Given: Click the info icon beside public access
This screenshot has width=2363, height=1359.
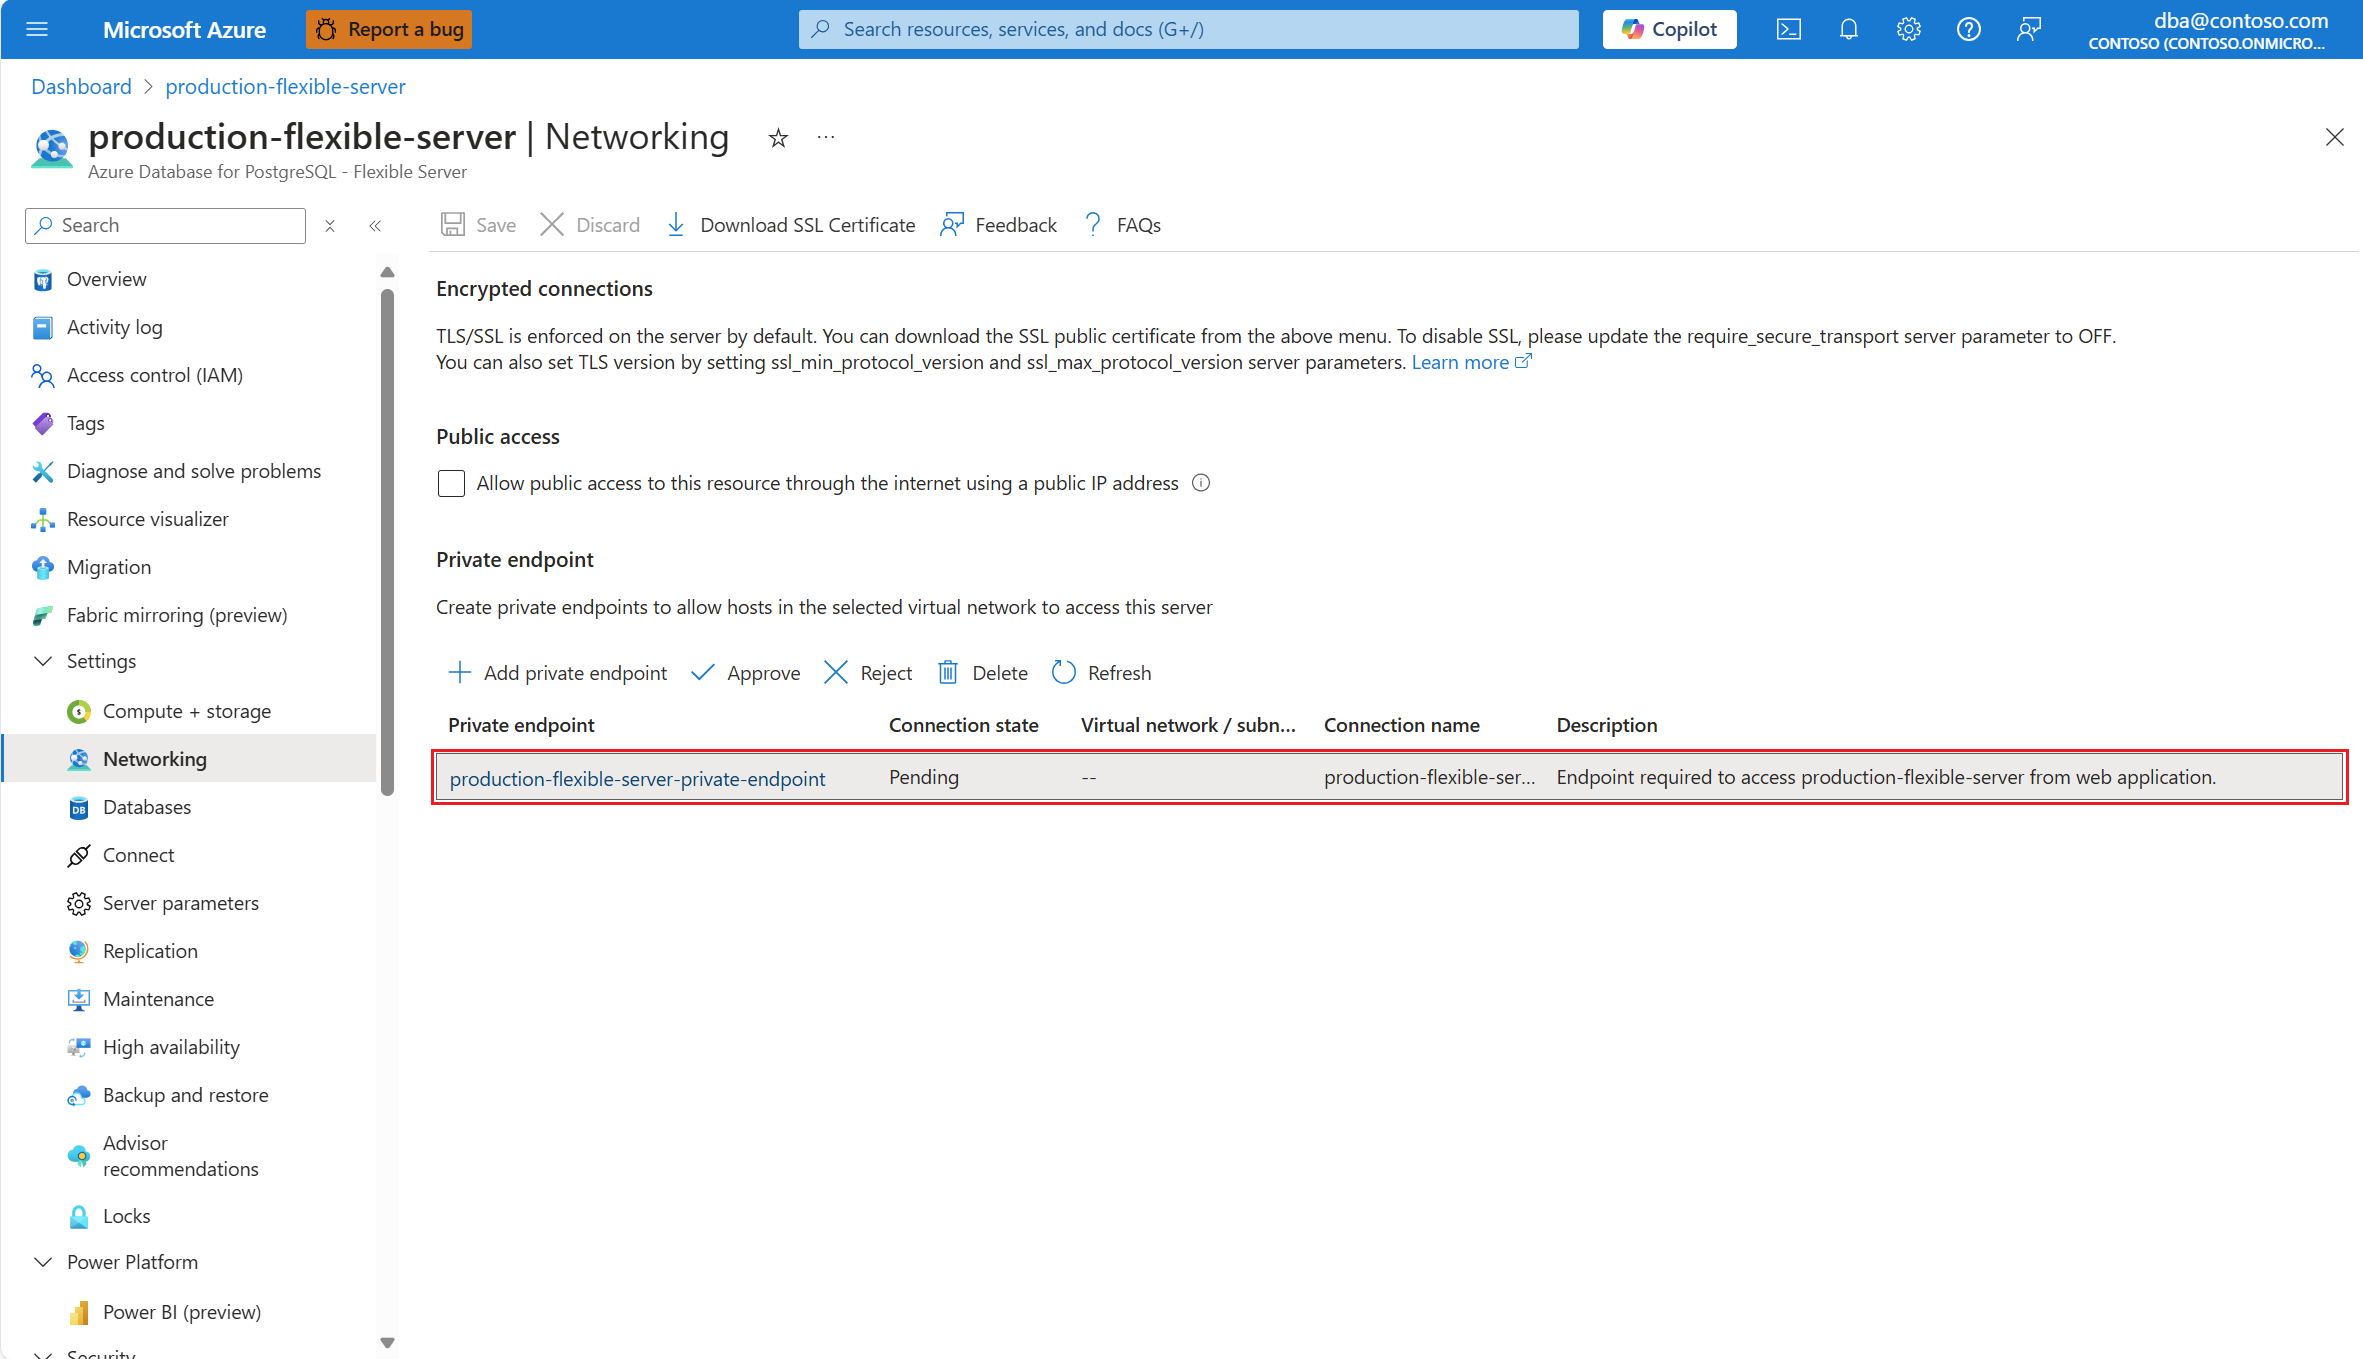Looking at the screenshot, I should click(x=1201, y=483).
